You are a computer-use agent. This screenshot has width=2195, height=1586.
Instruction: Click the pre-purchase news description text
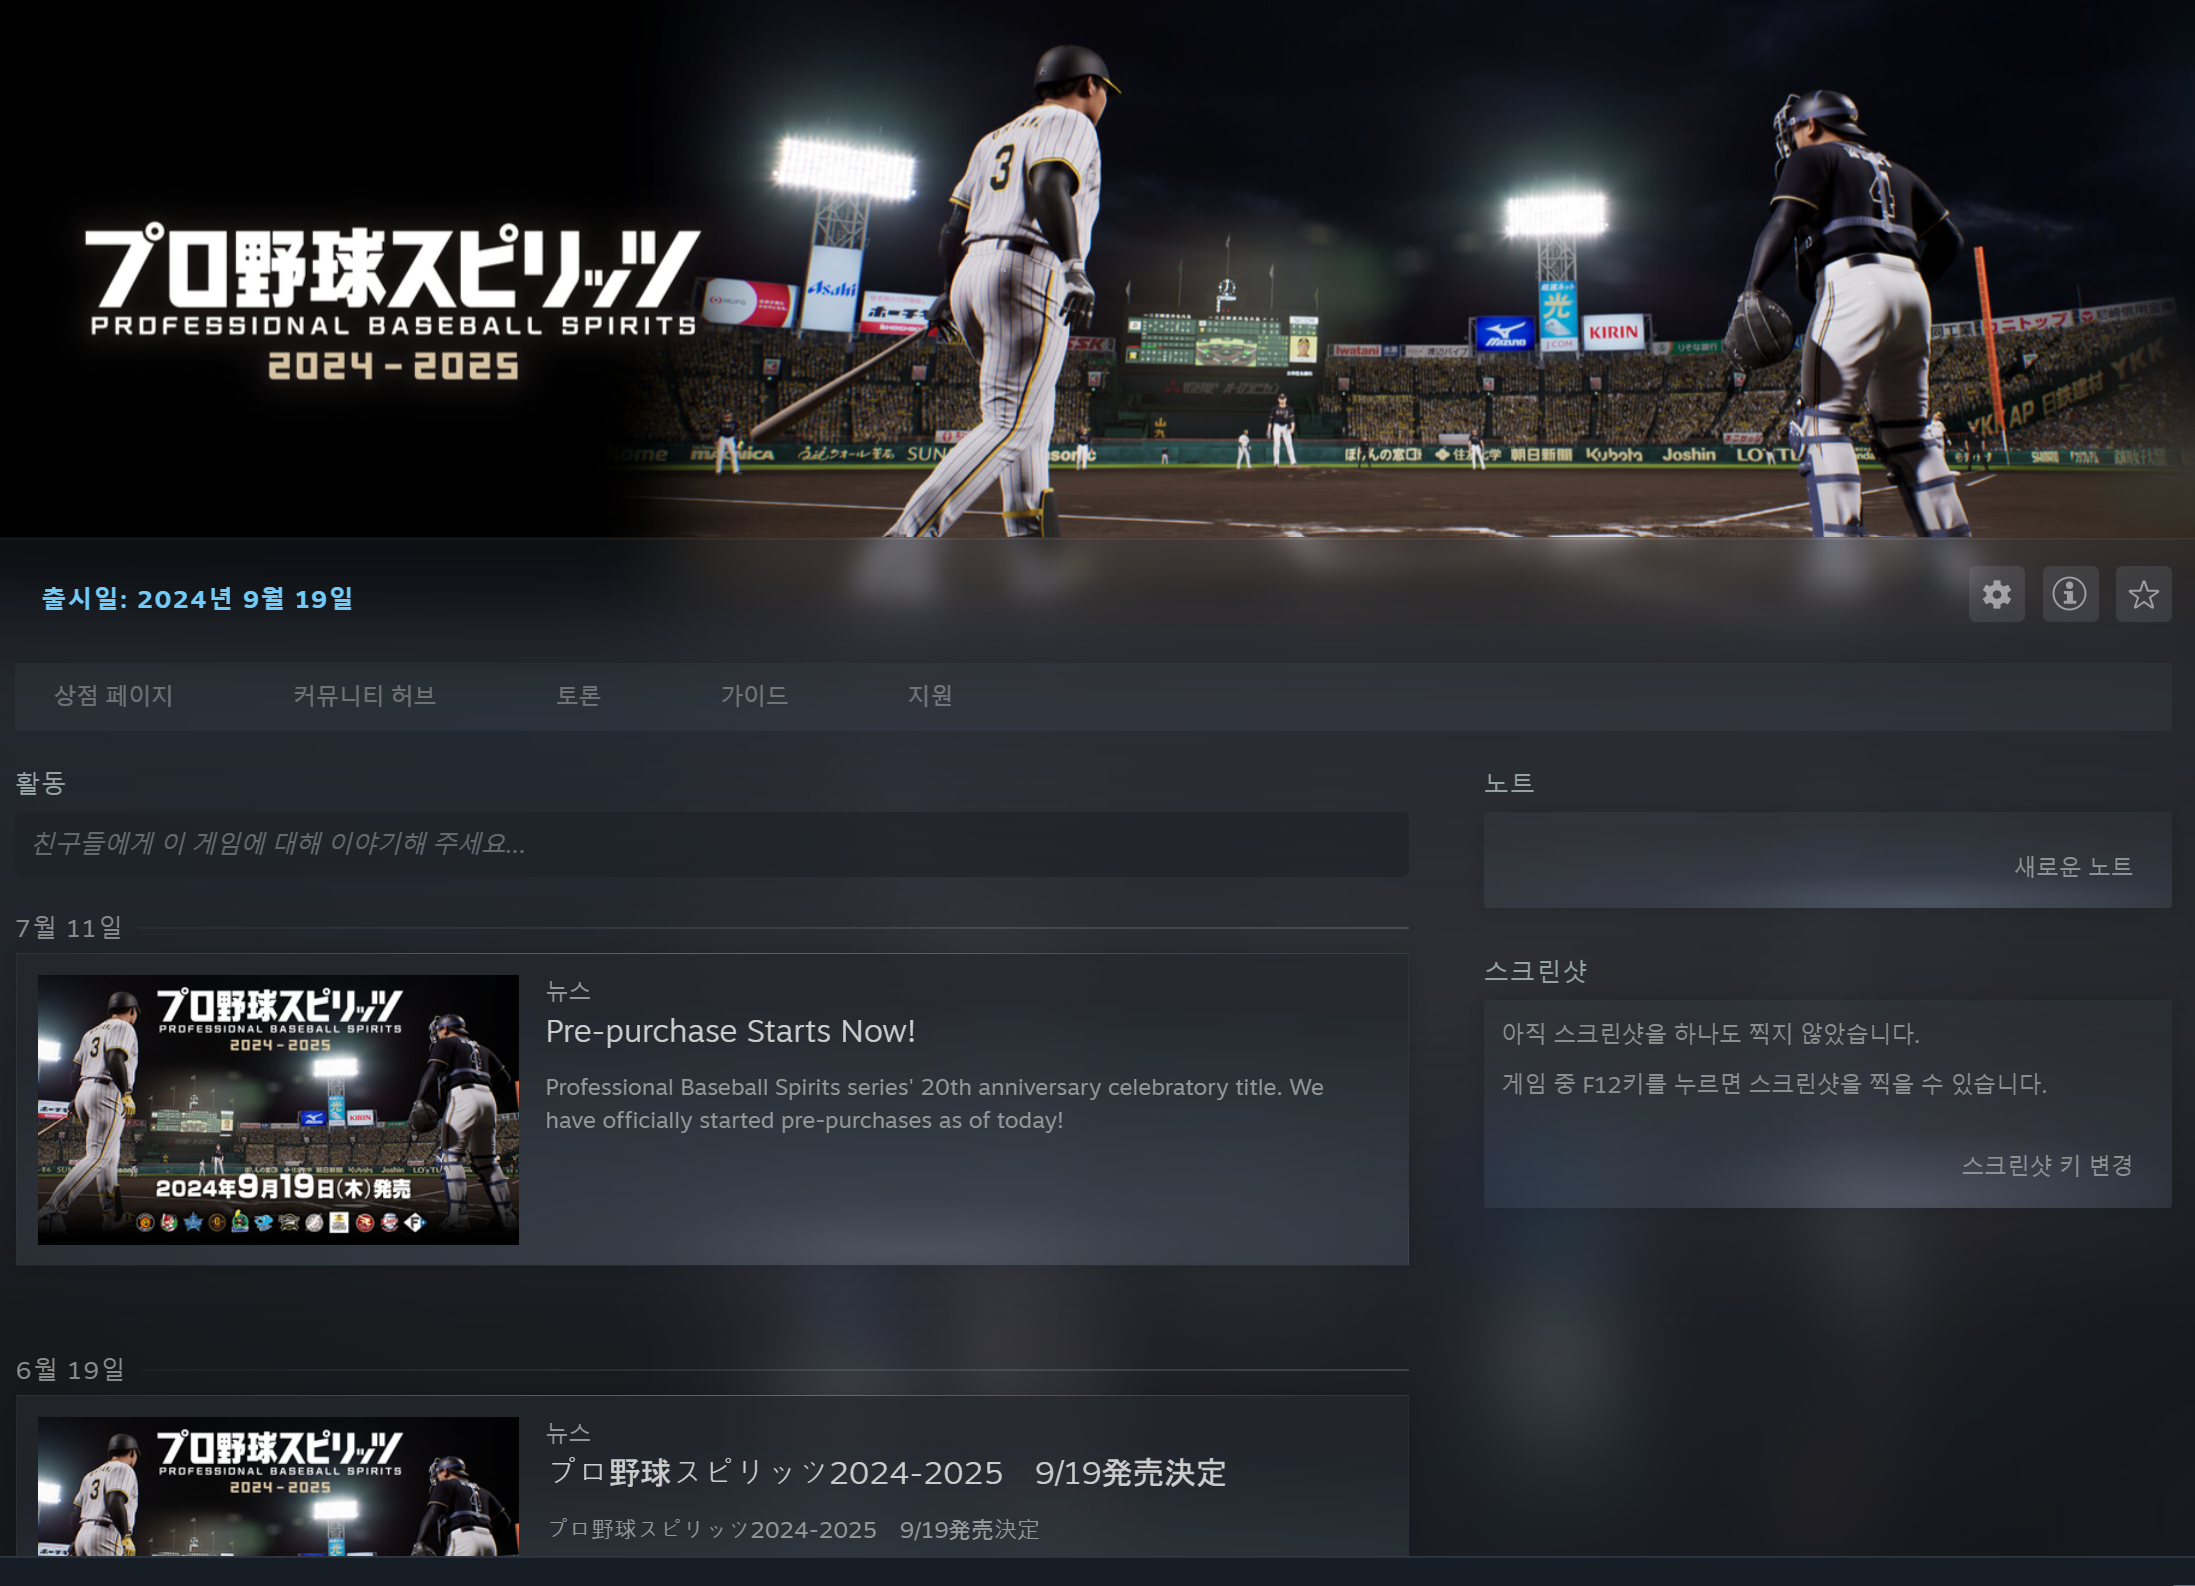(934, 1103)
